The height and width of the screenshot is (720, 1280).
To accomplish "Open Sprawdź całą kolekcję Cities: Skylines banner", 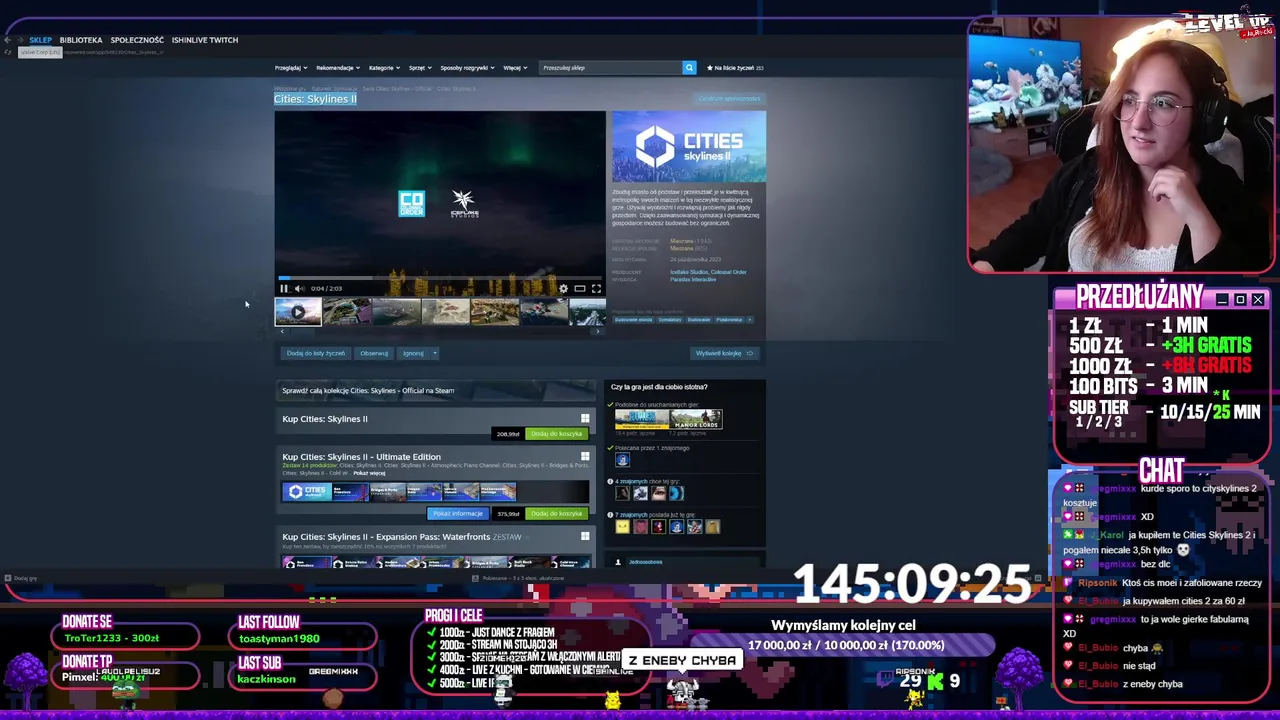I will point(435,391).
